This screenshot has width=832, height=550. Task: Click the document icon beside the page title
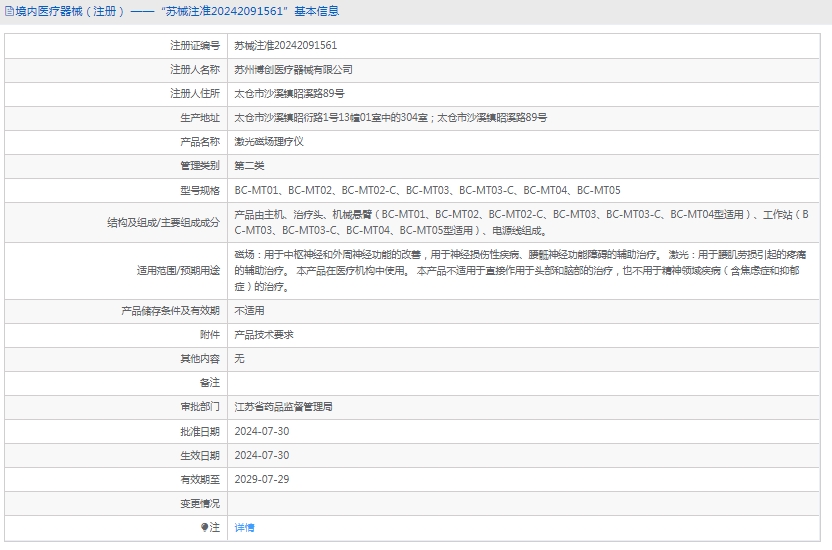[x=8, y=11]
